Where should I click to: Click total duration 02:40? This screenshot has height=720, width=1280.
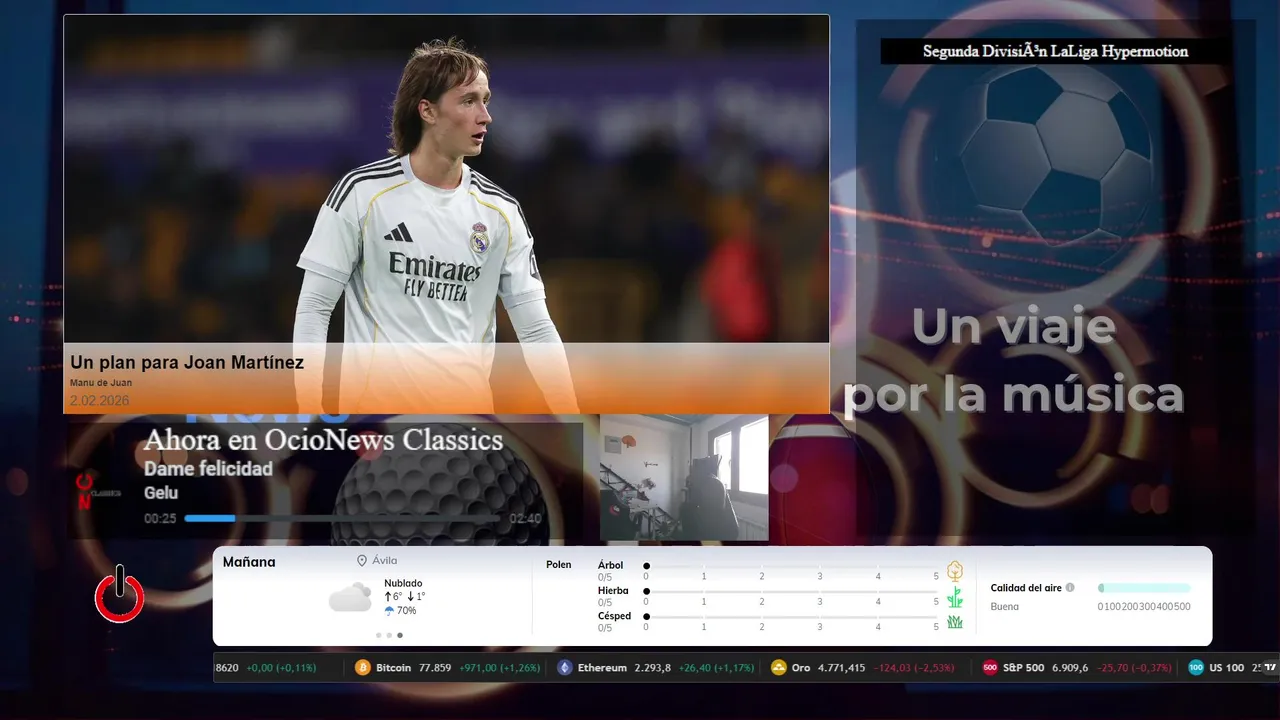click(525, 519)
